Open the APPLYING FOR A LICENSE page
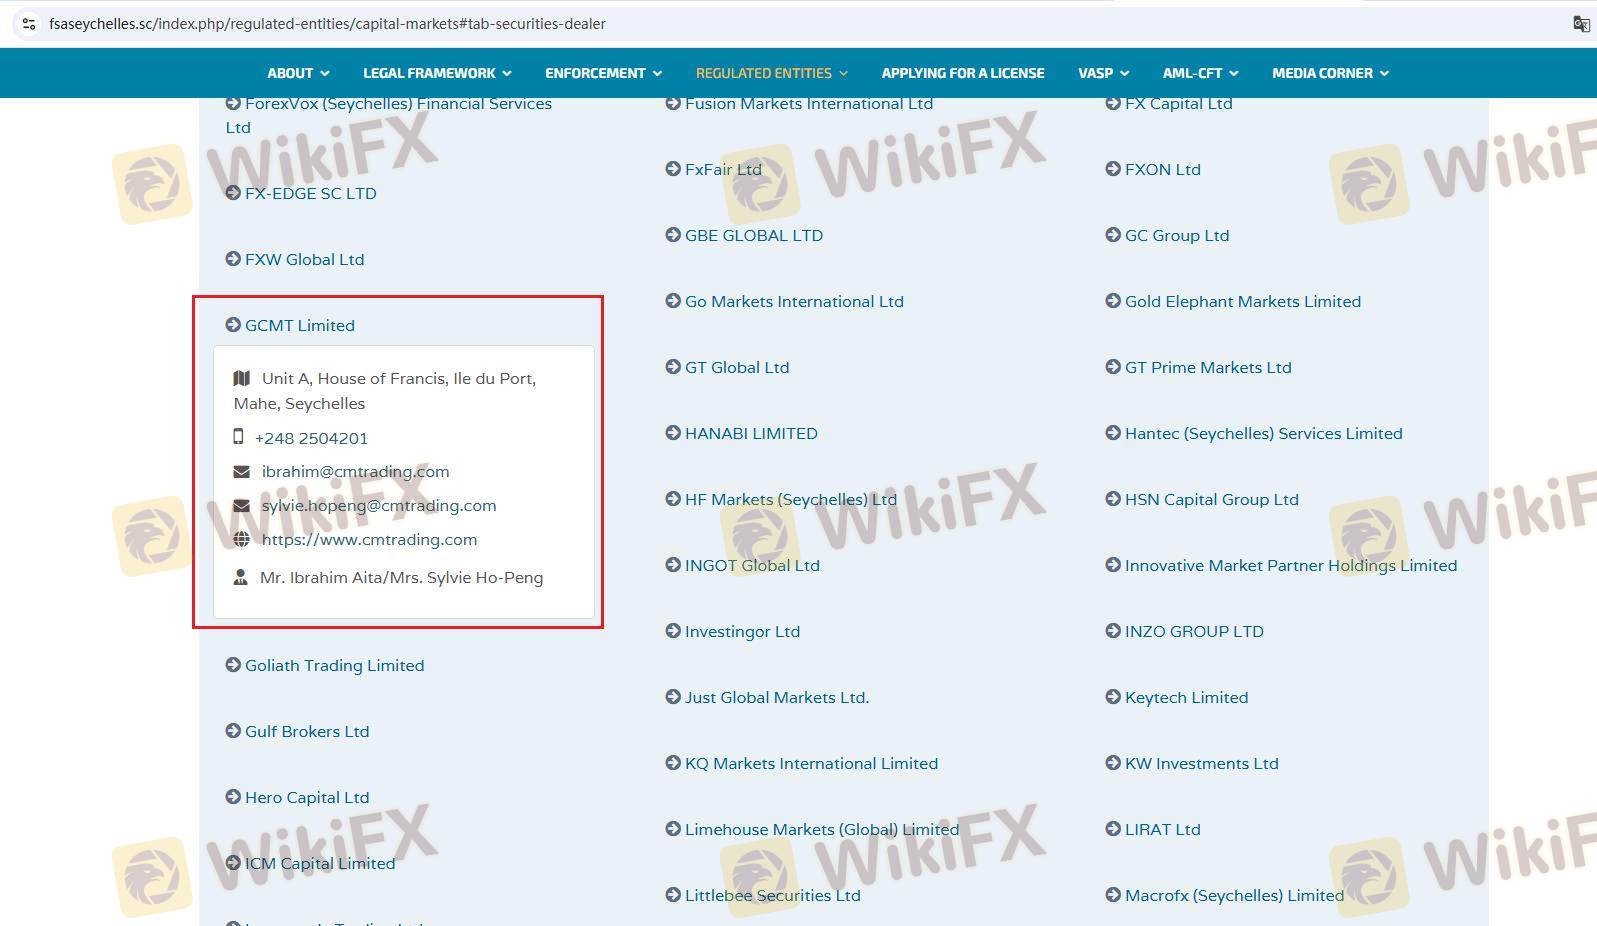Viewport: 1597px width, 926px height. click(962, 73)
